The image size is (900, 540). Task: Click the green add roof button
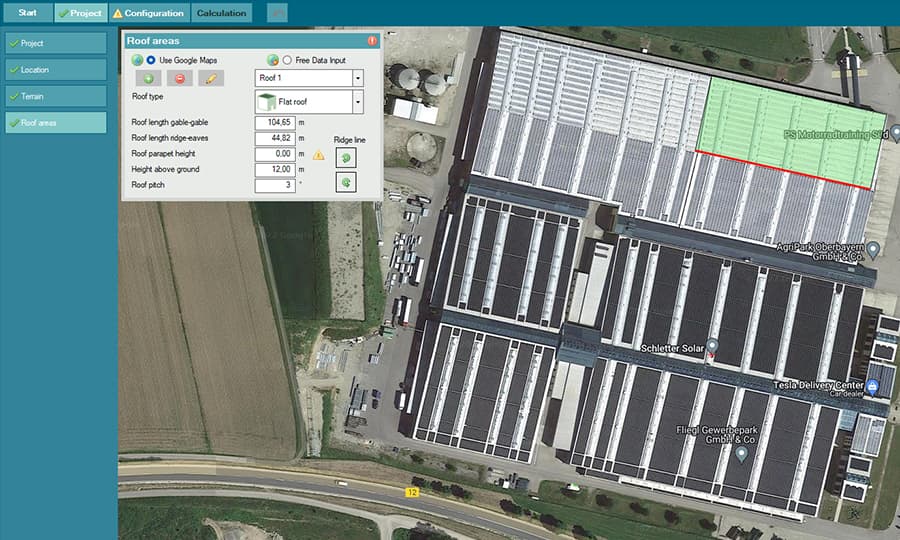tap(149, 78)
